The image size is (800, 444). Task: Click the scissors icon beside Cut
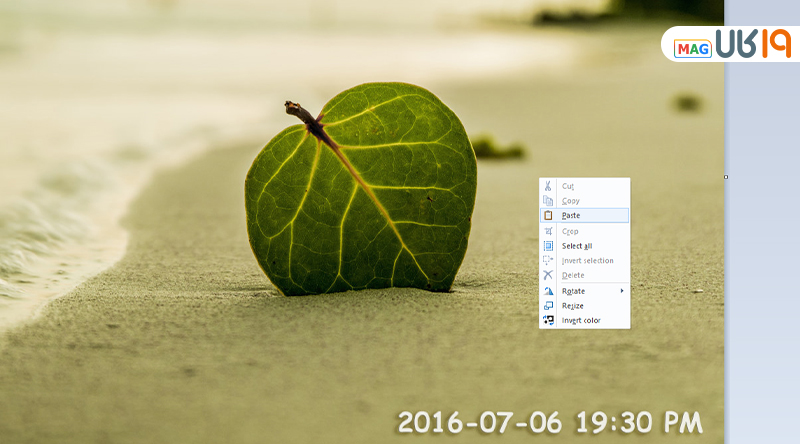coord(547,186)
